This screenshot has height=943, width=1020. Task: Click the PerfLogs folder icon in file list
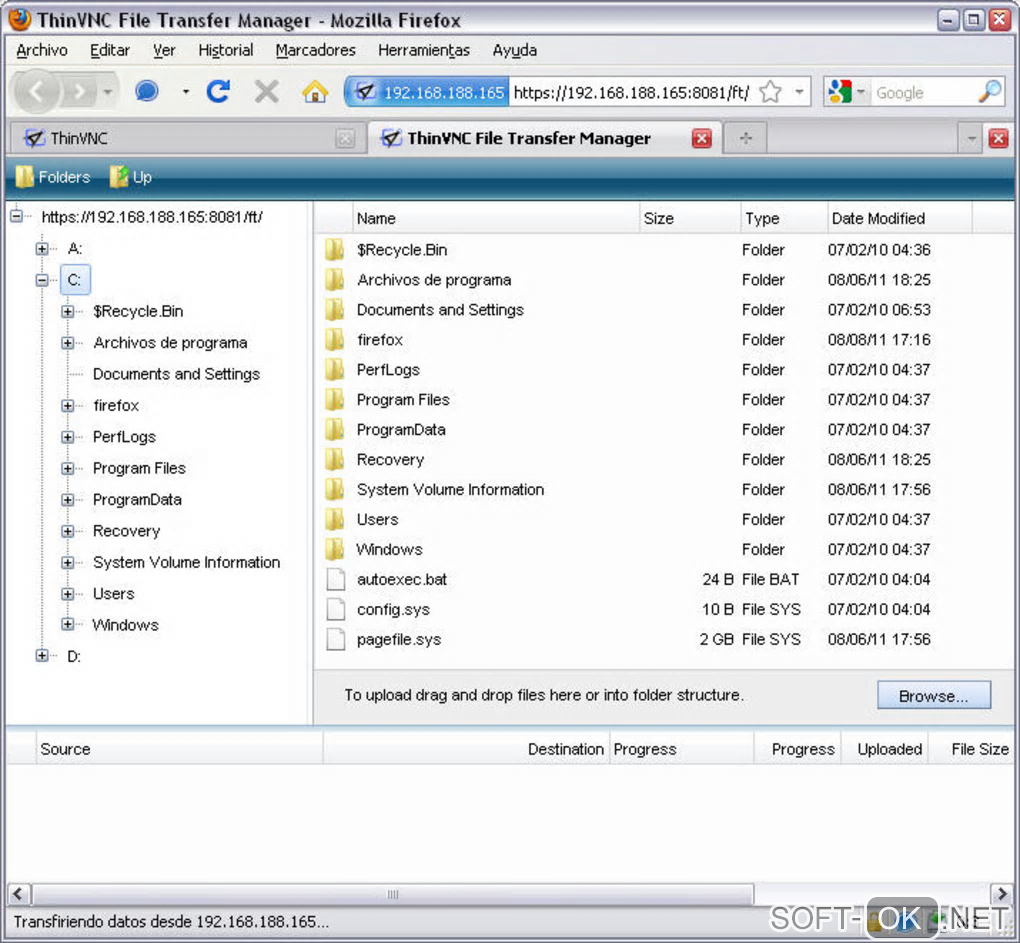pyautogui.click(x=334, y=369)
